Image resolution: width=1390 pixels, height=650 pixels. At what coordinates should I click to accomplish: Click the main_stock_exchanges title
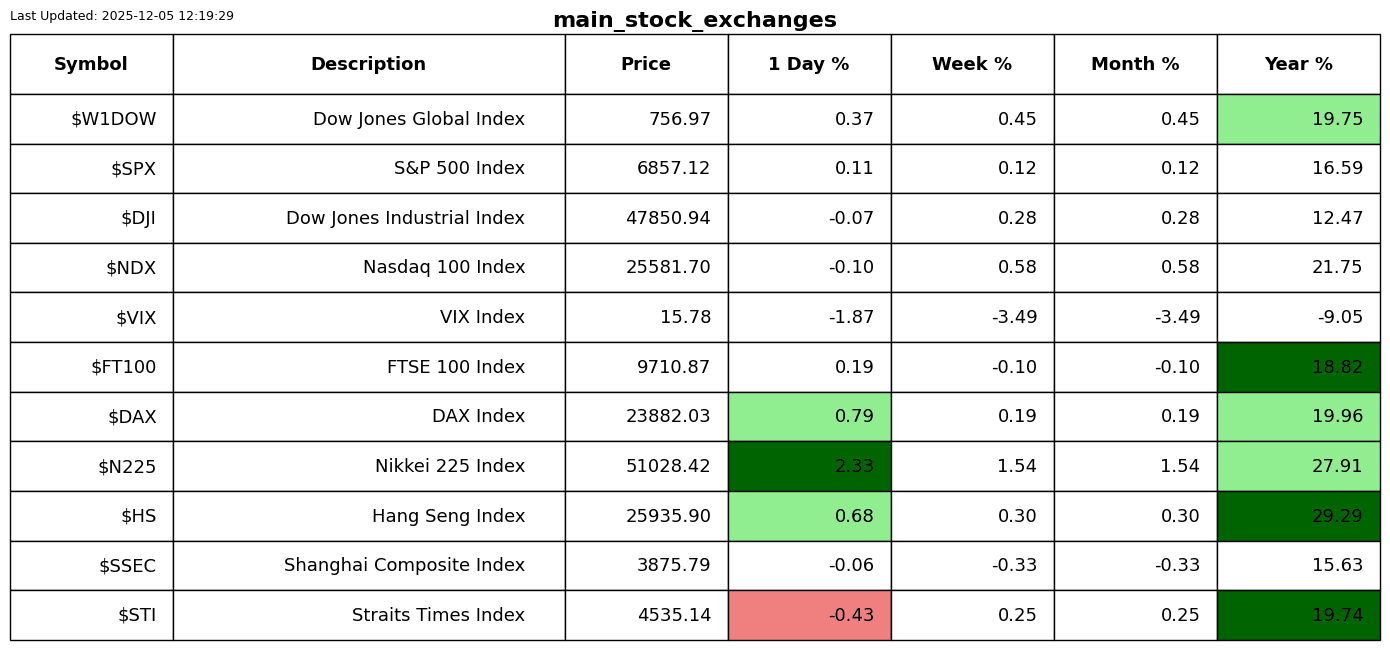[x=695, y=21]
